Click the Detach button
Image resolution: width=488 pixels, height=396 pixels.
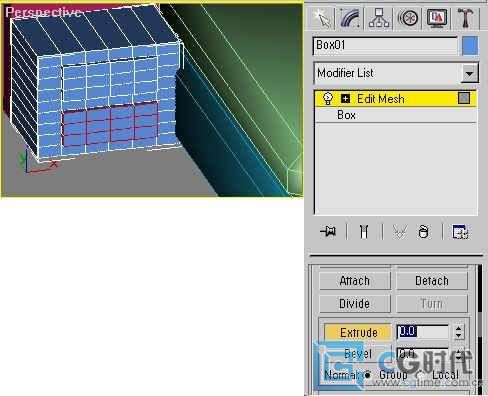click(x=432, y=281)
